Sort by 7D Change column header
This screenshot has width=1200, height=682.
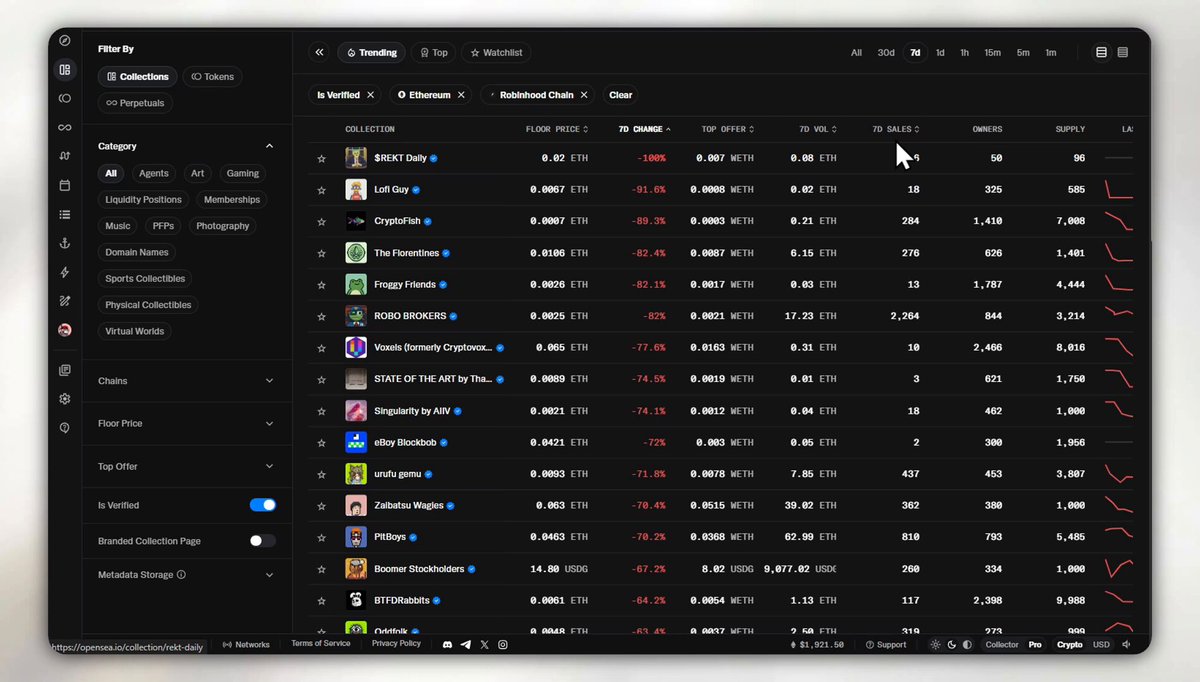[x=644, y=129]
